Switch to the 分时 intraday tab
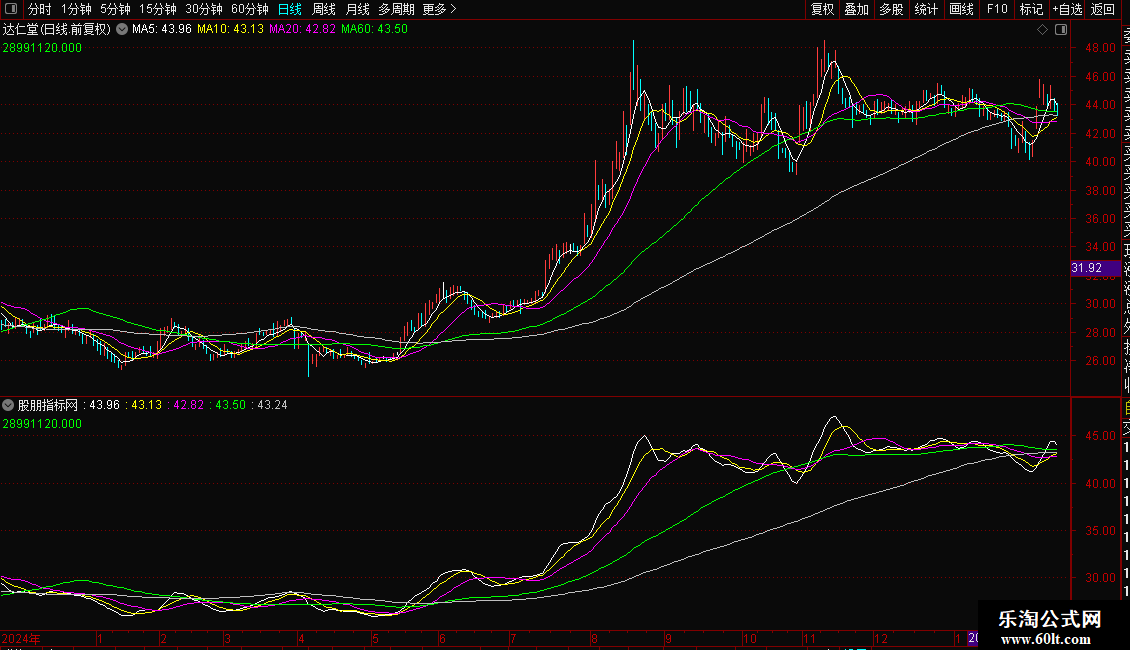This screenshot has height=650, width=1130. (40, 9)
